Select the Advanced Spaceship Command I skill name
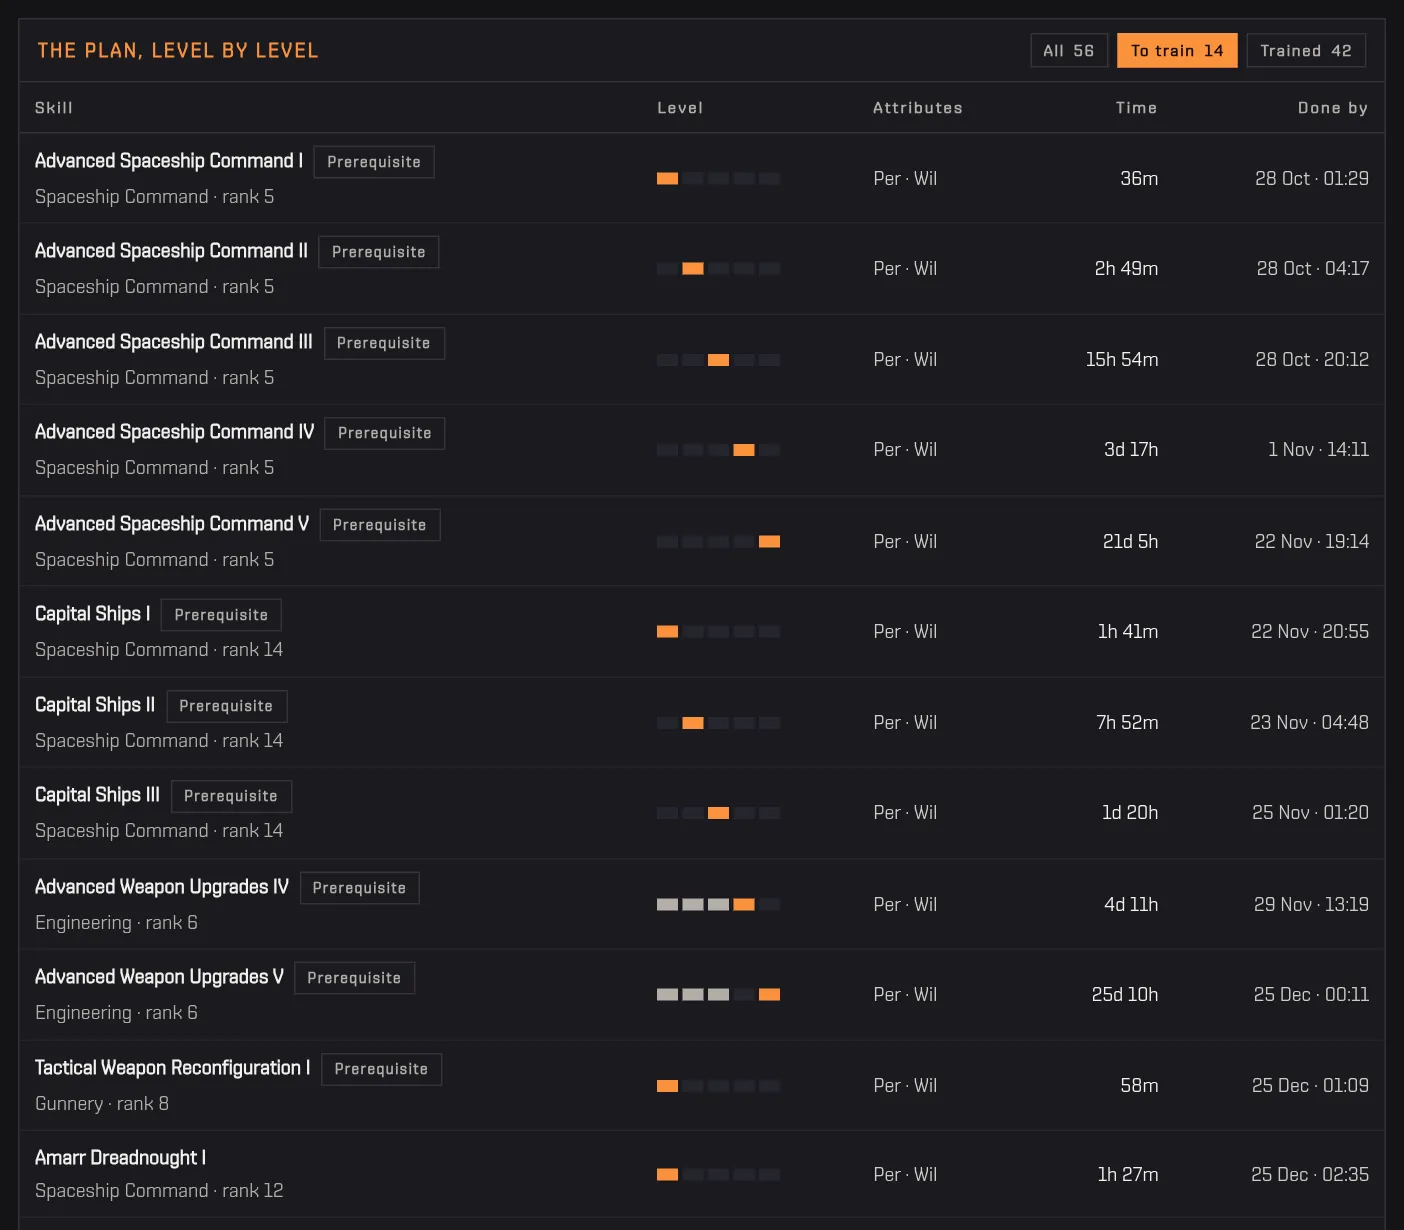 coord(169,161)
